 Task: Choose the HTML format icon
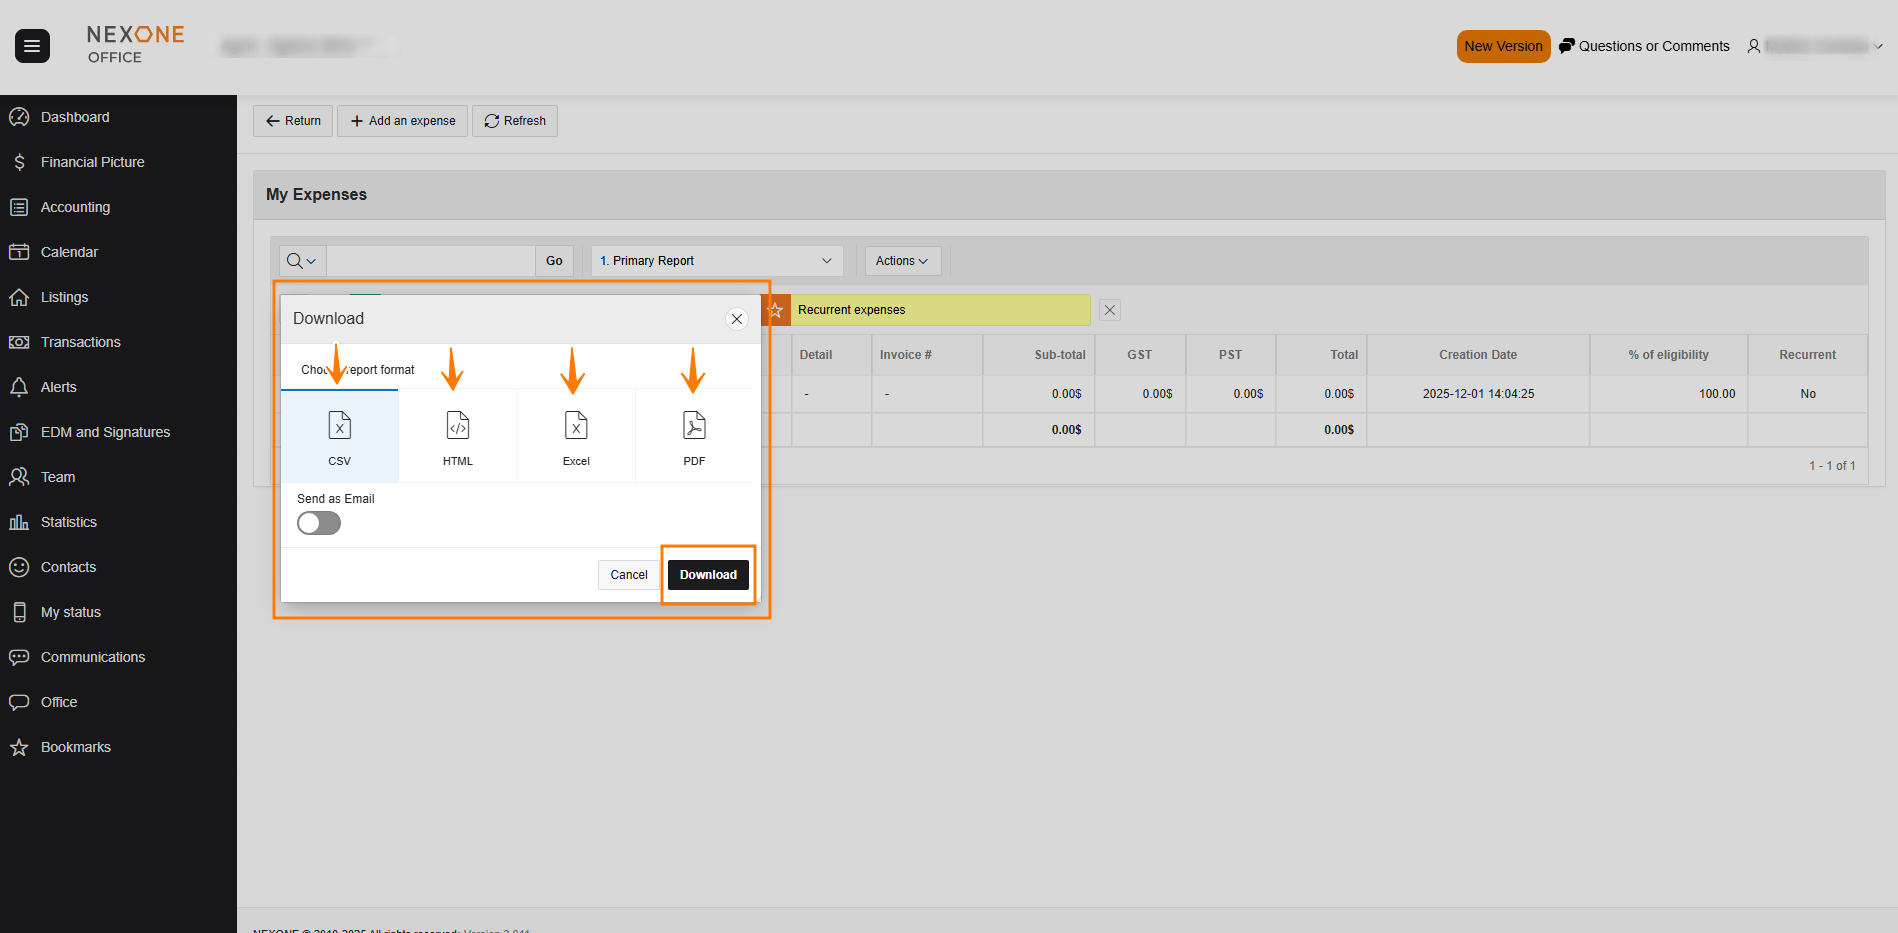tap(458, 427)
